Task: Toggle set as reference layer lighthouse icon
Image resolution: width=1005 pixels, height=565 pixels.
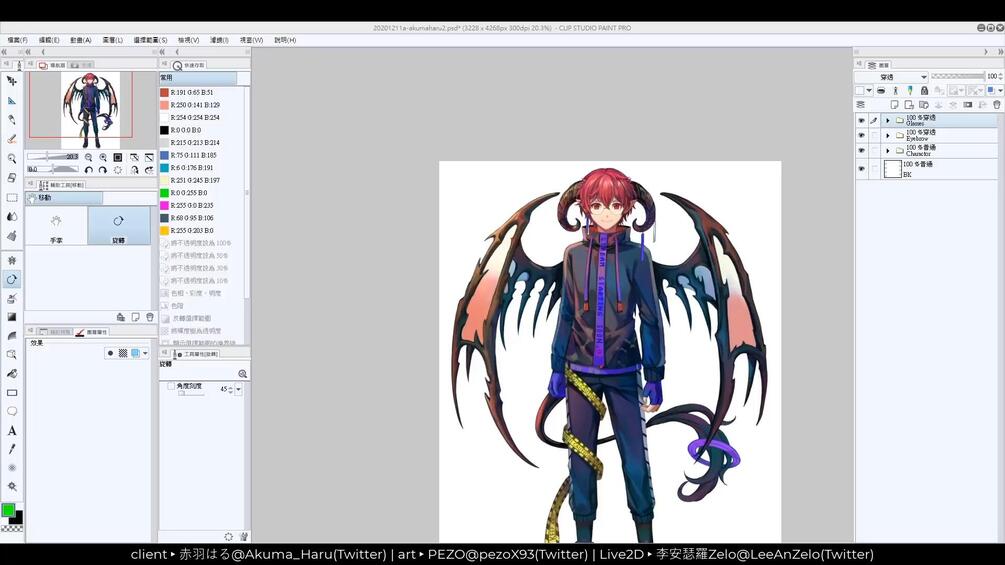Action: 895,90
